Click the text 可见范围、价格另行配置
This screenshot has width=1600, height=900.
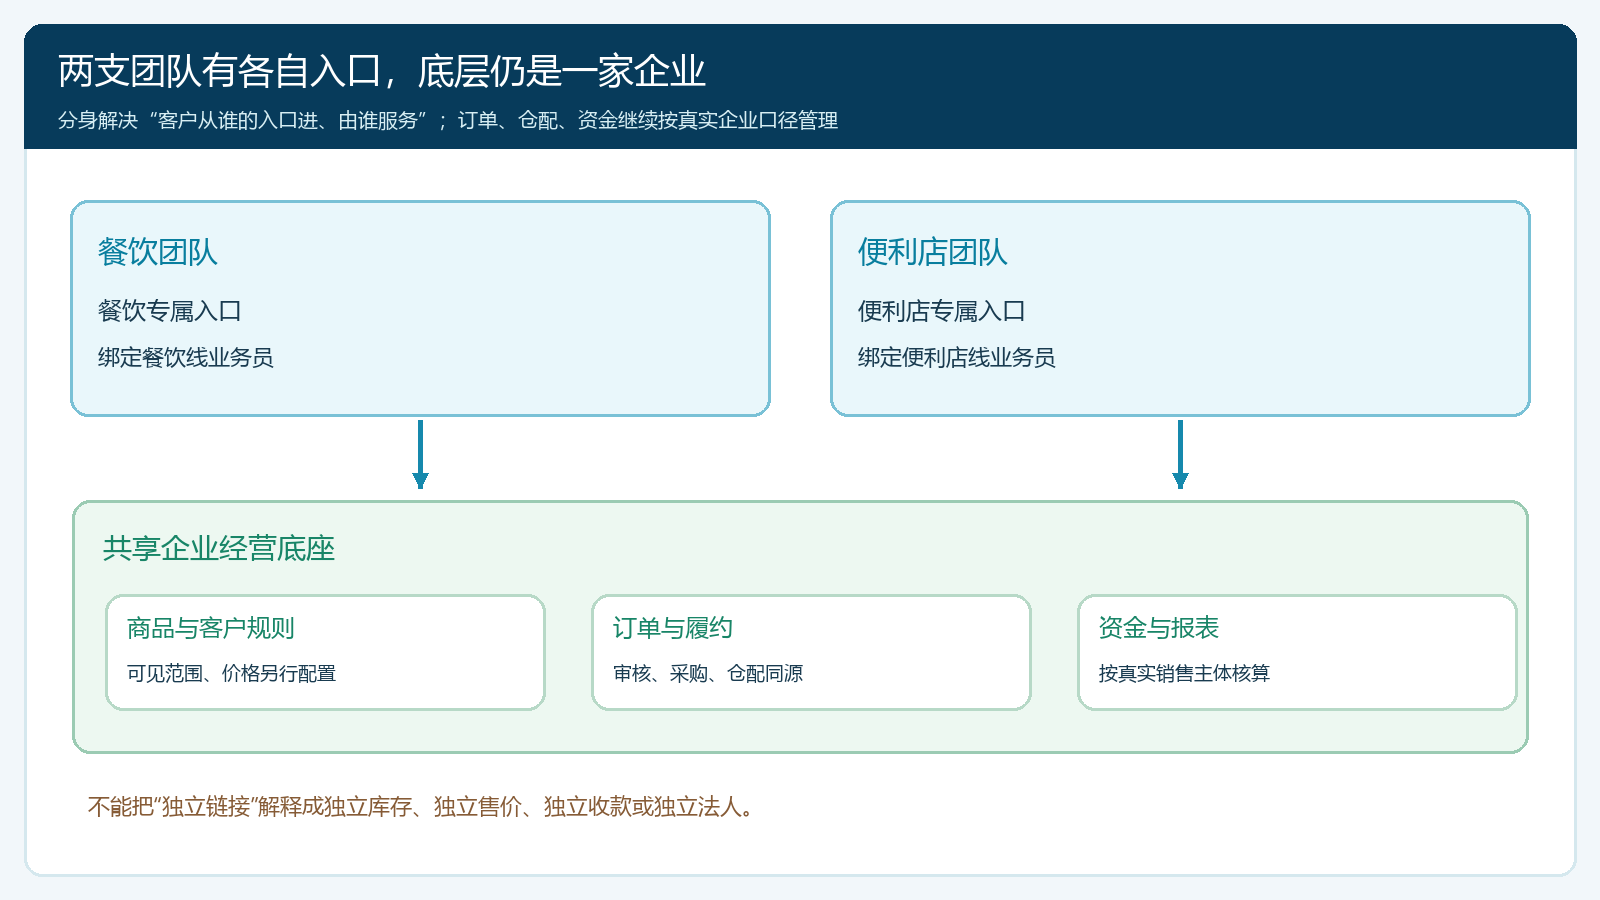click(232, 674)
